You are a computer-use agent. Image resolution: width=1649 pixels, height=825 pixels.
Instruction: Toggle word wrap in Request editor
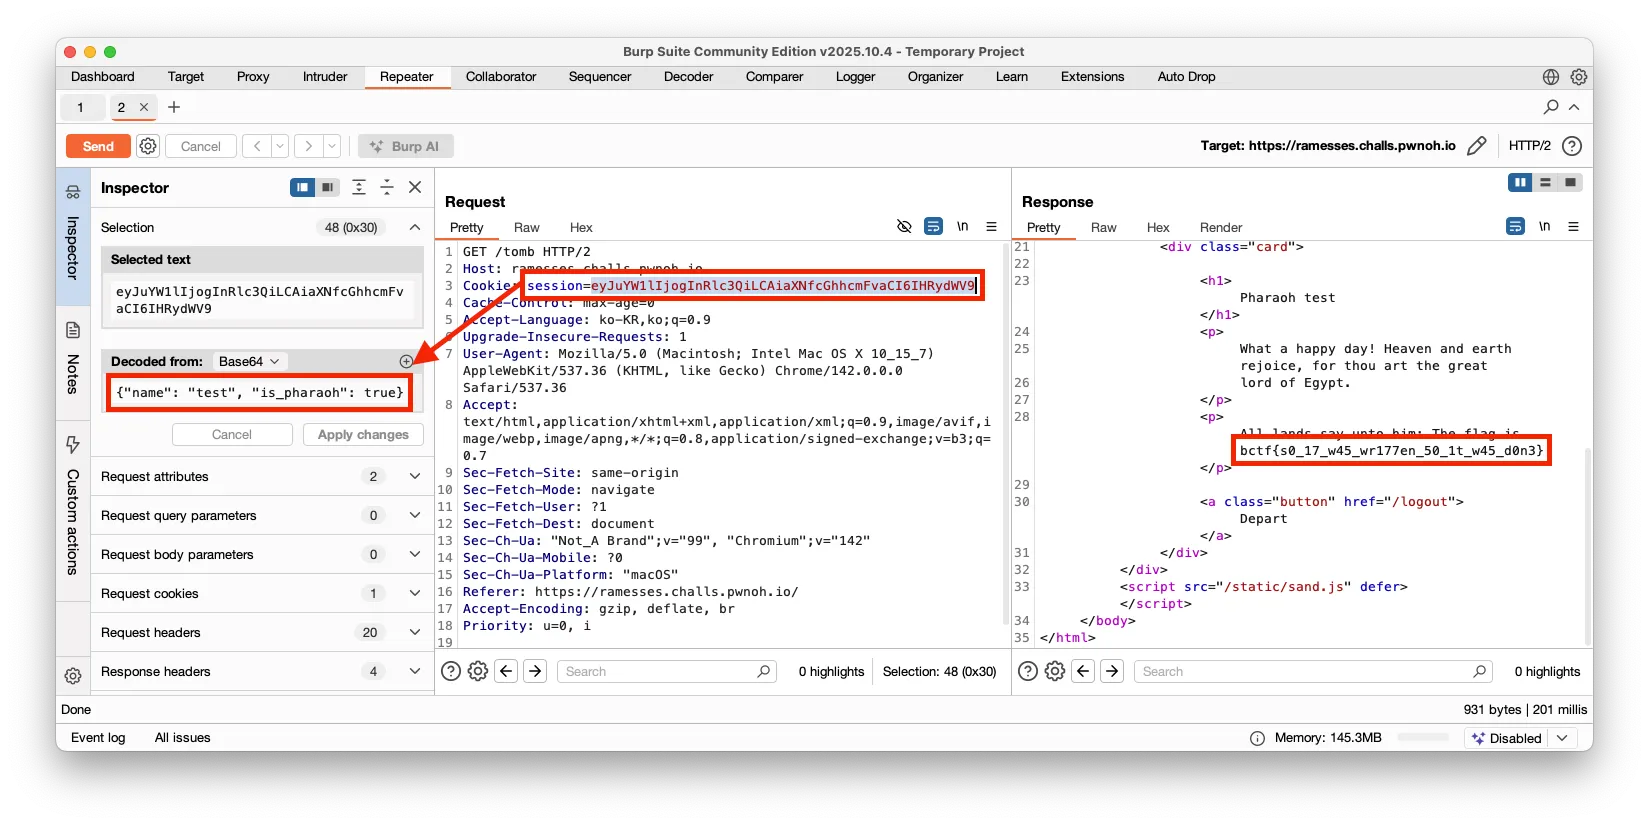pos(933,227)
